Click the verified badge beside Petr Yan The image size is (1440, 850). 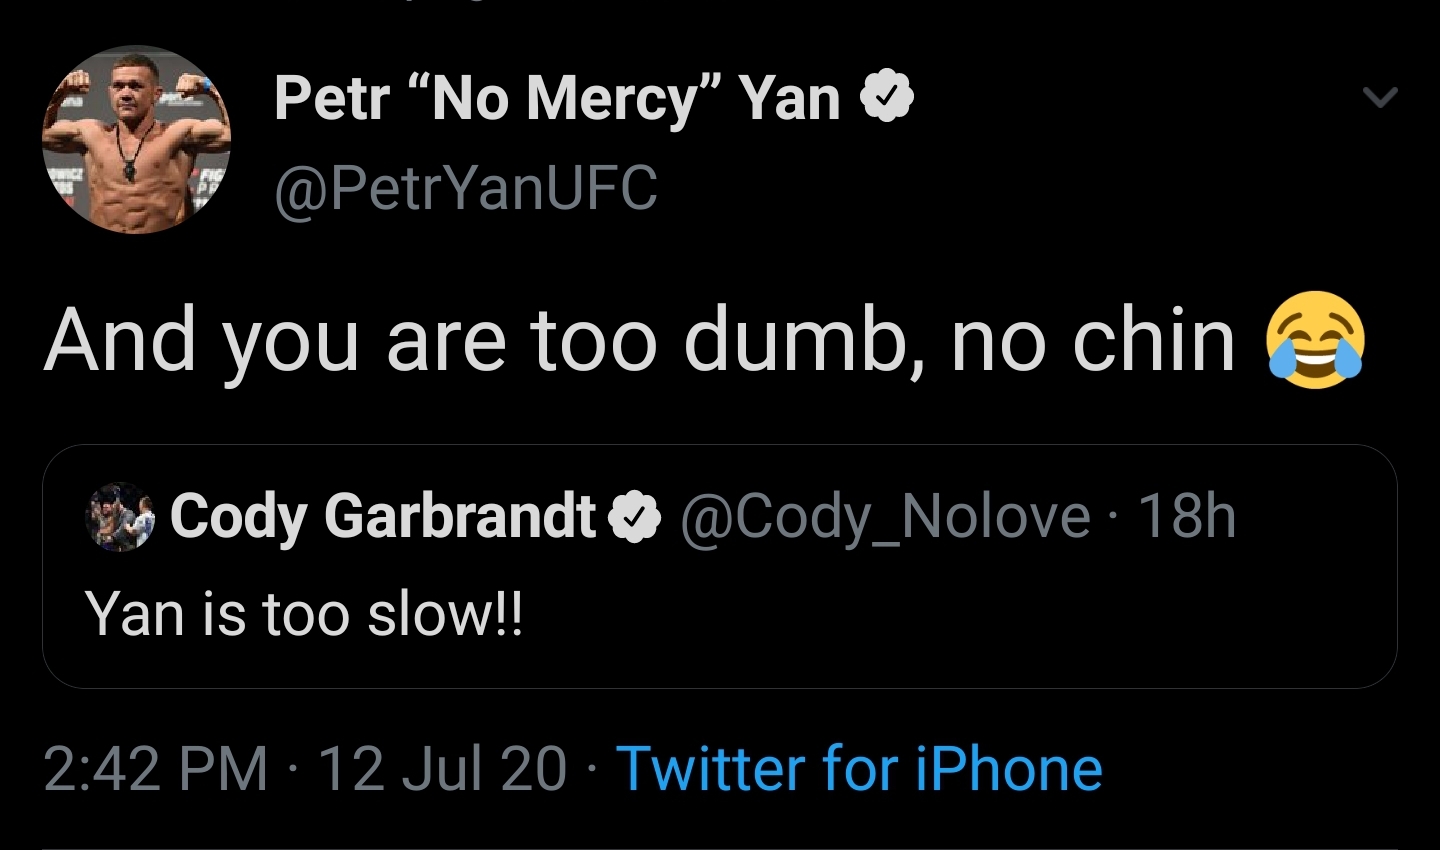887,97
